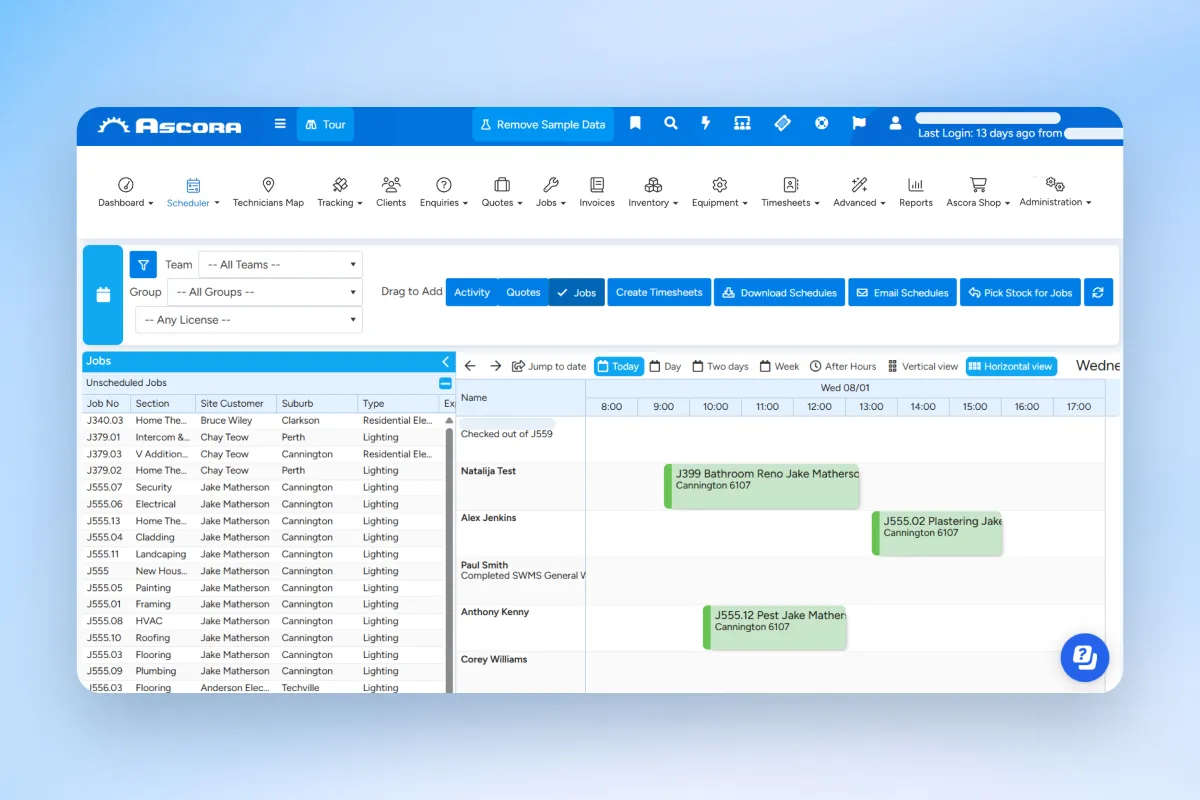Screen dimensions: 1200x800
Task: Toggle the Quotes drag-to-add option
Action: [523, 292]
